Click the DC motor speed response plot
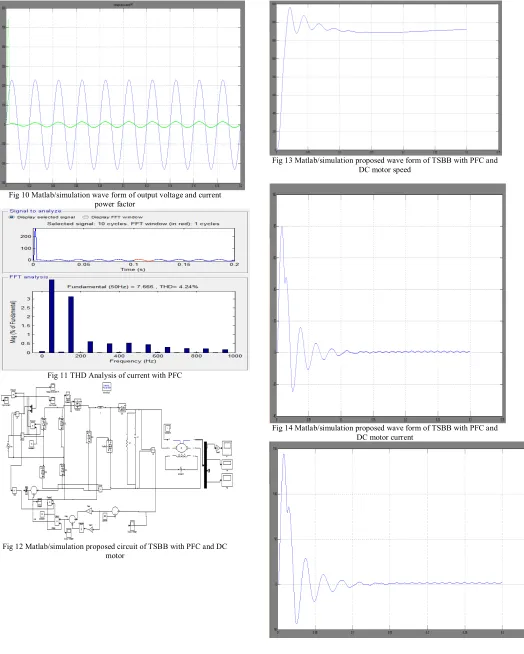 [388, 77]
